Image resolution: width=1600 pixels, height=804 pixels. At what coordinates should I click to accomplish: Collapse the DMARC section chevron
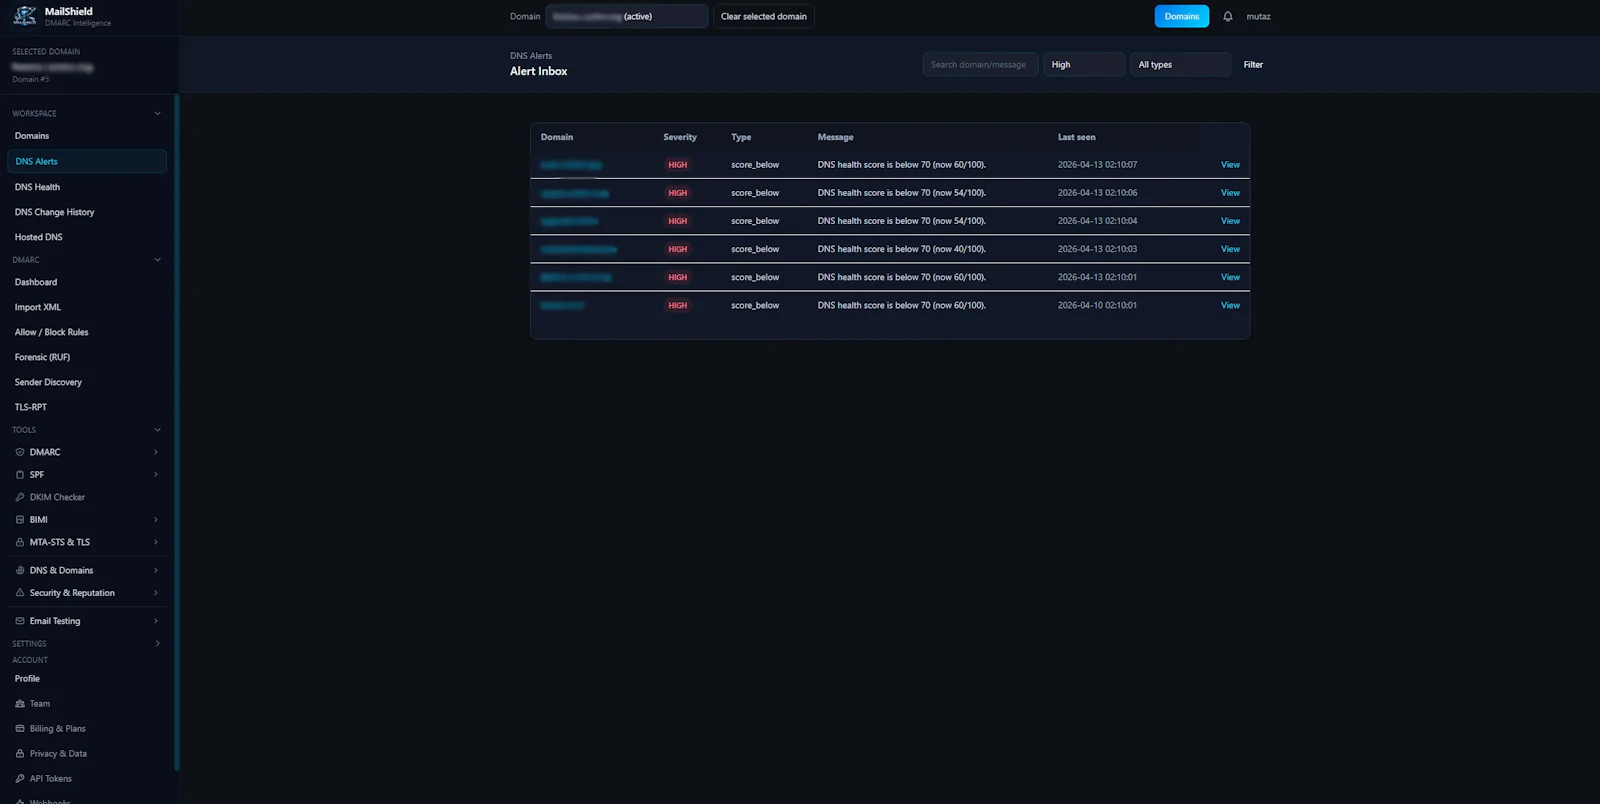click(x=157, y=260)
